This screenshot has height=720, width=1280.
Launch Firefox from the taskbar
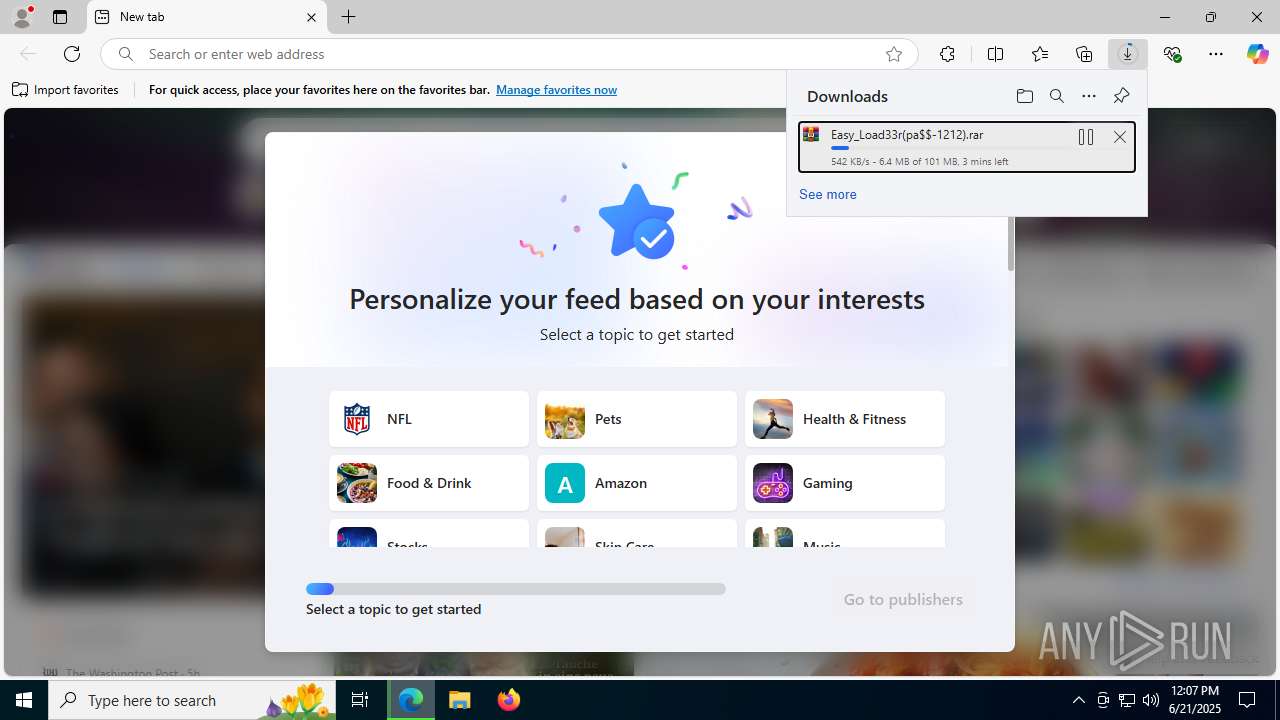[x=509, y=700]
